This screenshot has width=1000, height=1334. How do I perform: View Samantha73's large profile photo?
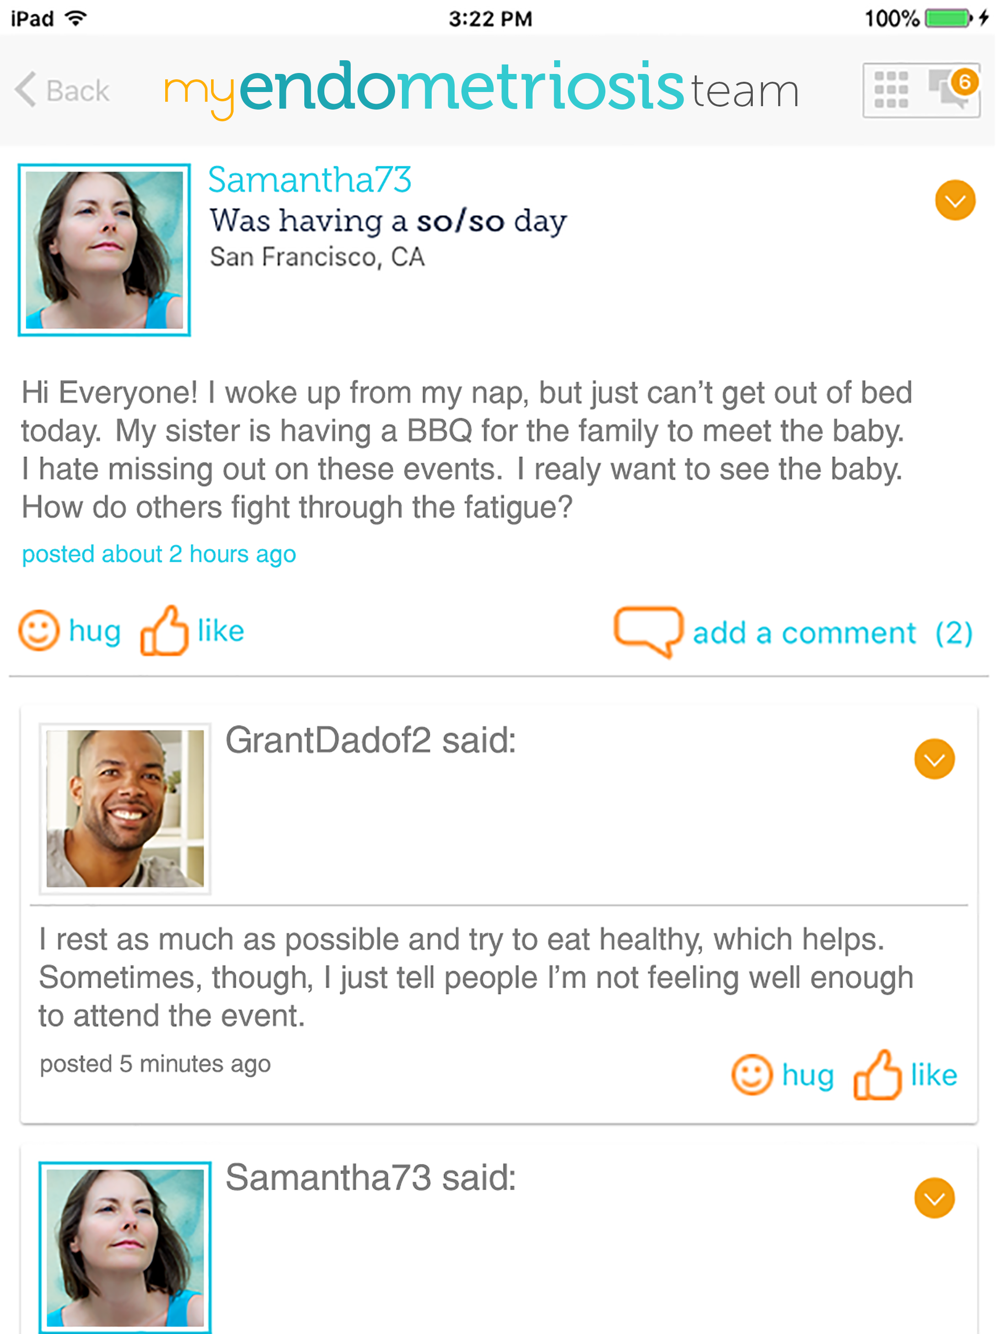pos(105,250)
